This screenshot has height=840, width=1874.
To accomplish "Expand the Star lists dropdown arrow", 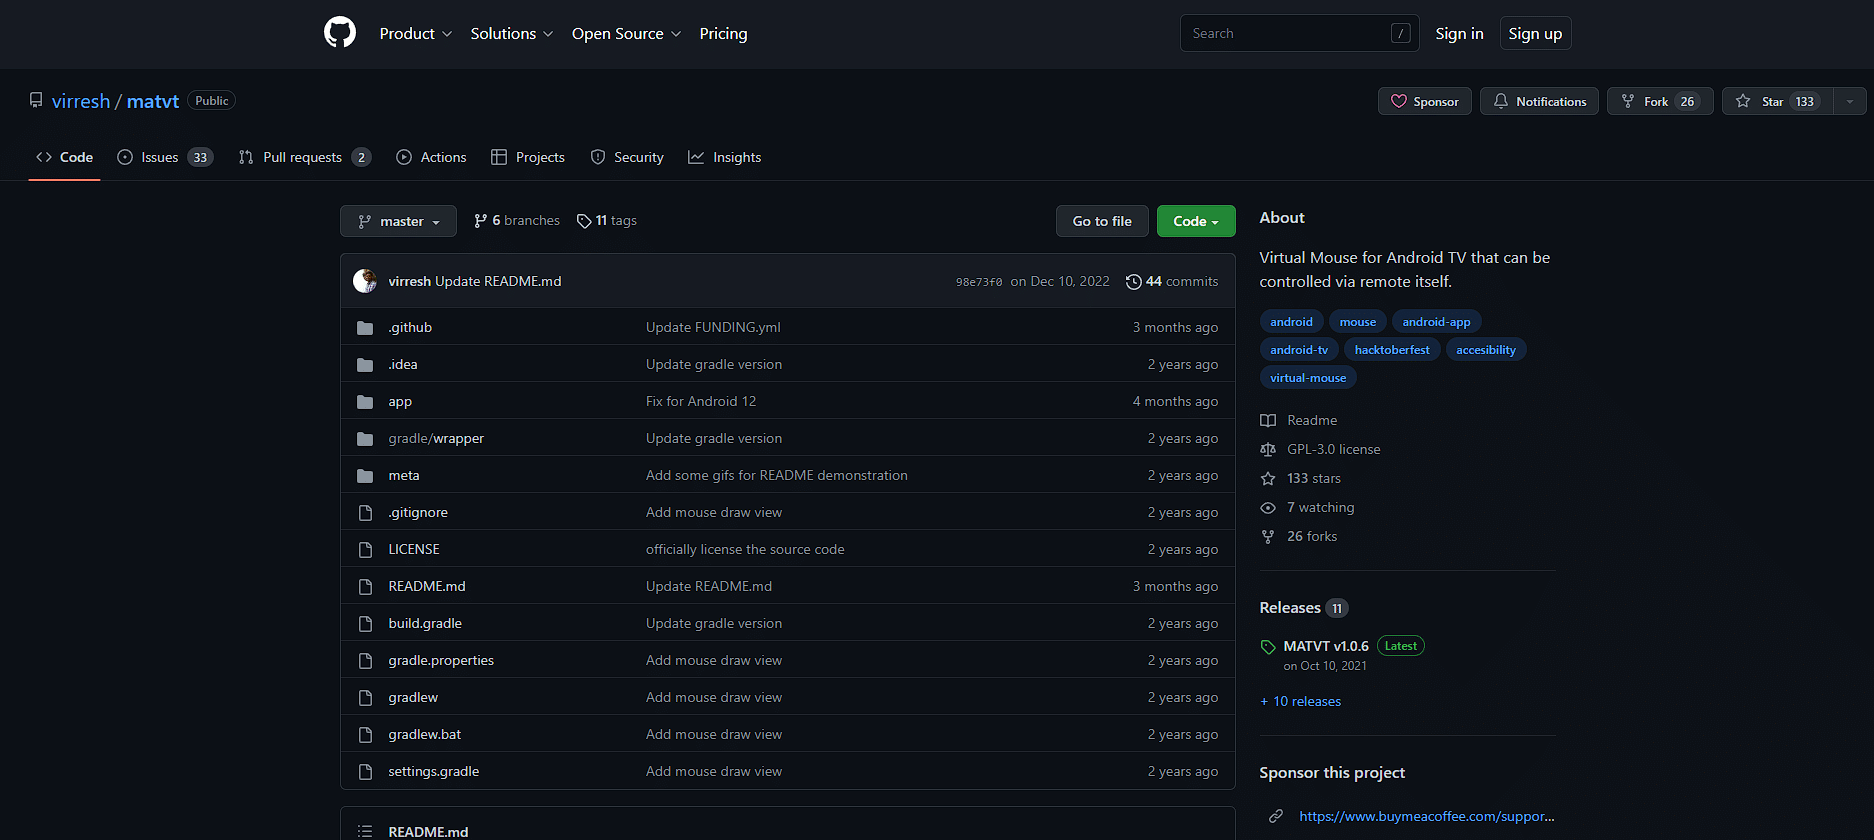I will tap(1850, 101).
